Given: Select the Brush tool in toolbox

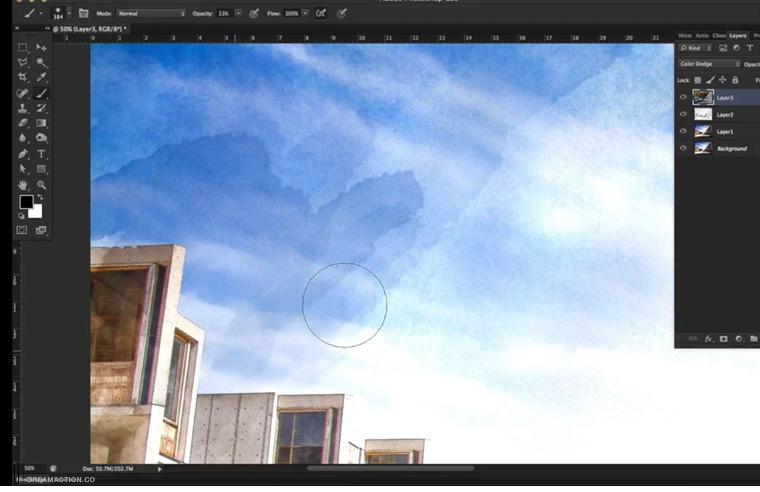Looking at the screenshot, I should tap(41, 93).
